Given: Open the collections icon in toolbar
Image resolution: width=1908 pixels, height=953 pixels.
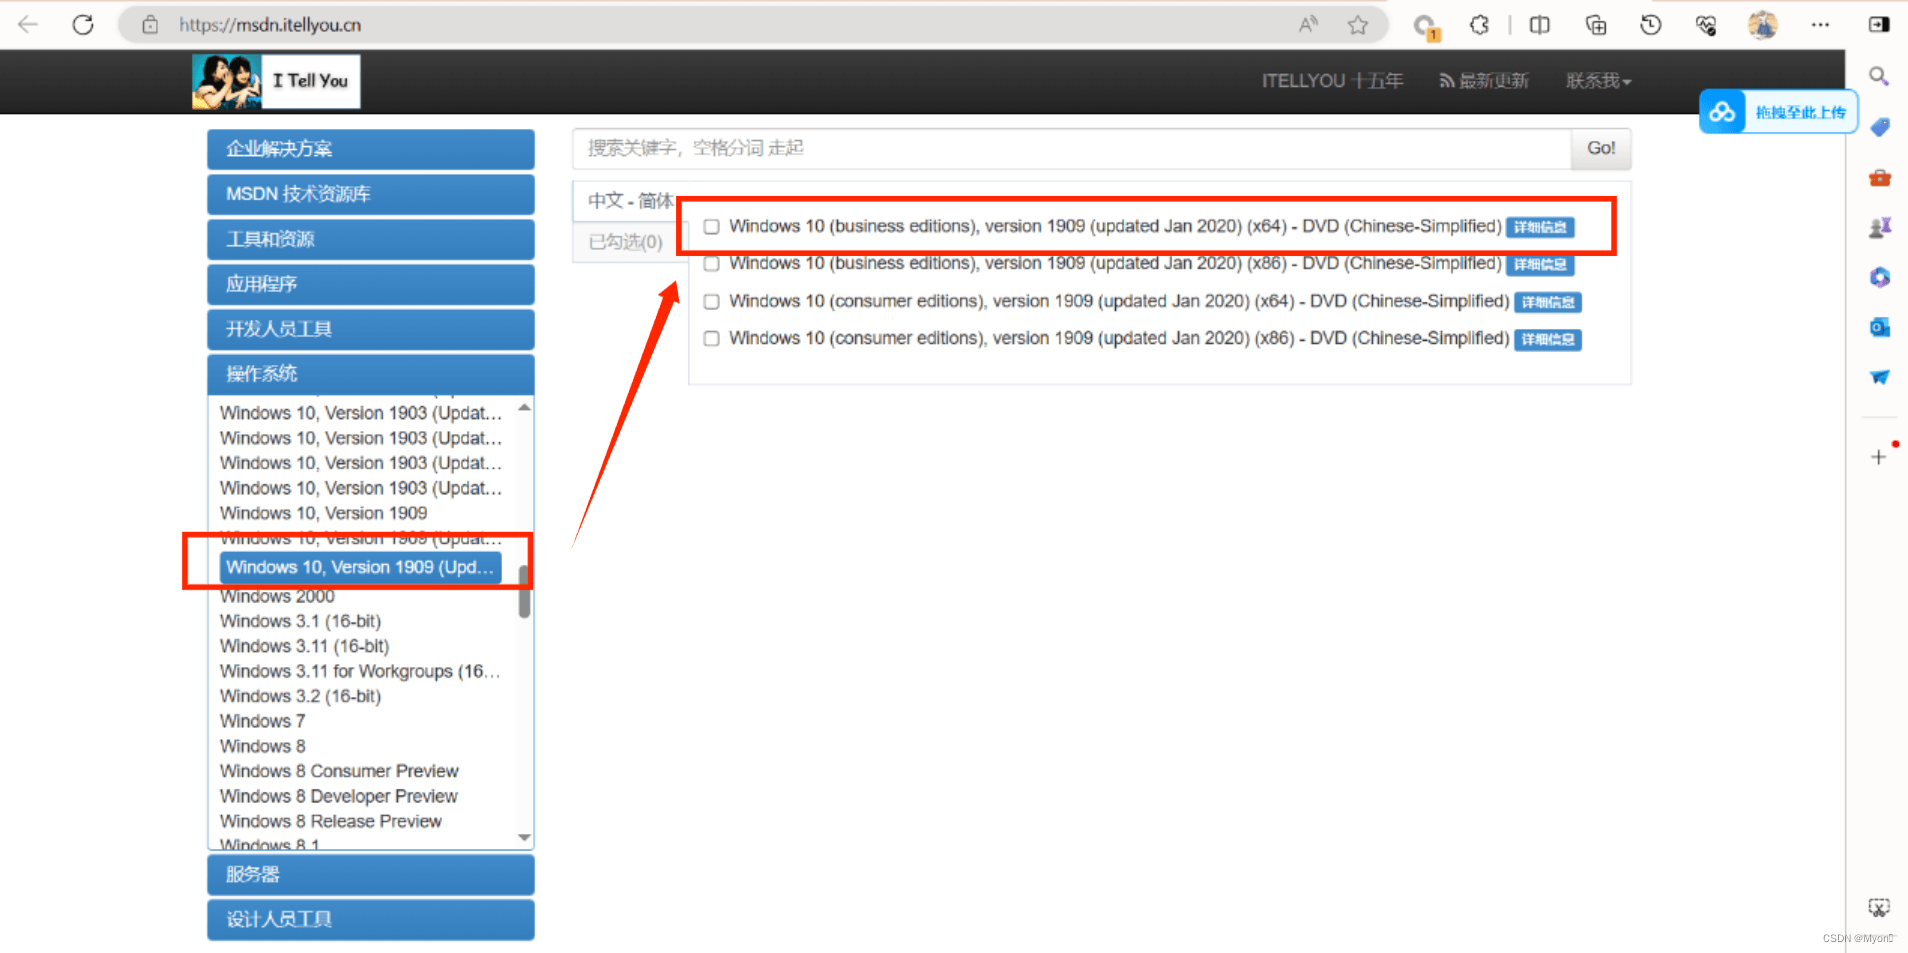Looking at the screenshot, I should pyautogui.click(x=1596, y=25).
